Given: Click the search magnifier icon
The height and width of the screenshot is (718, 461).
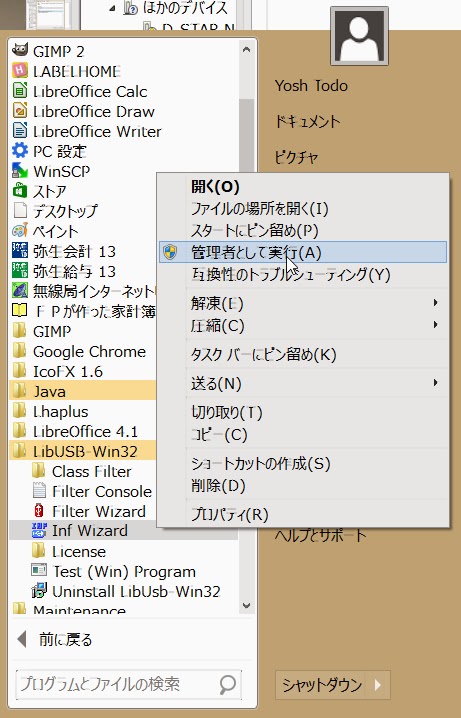Looking at the screenshot, I should [x=228, y=684].
